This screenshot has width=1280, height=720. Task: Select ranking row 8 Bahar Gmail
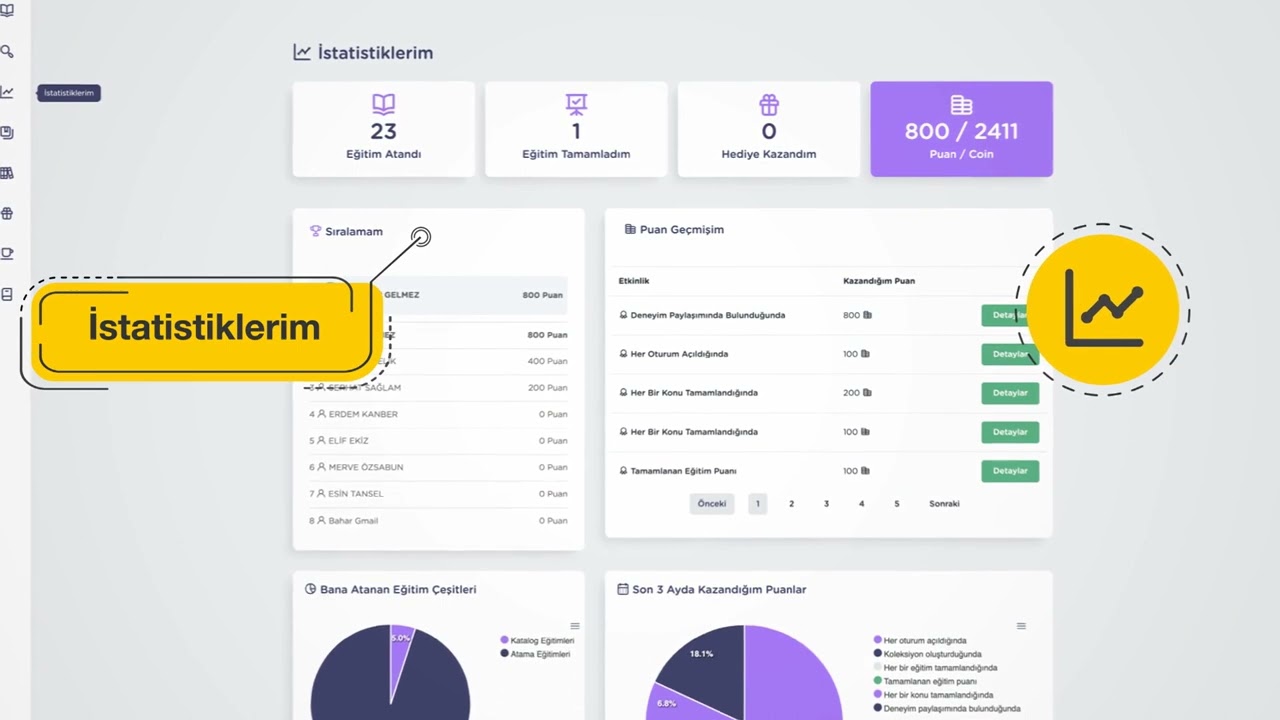[438, 520]
